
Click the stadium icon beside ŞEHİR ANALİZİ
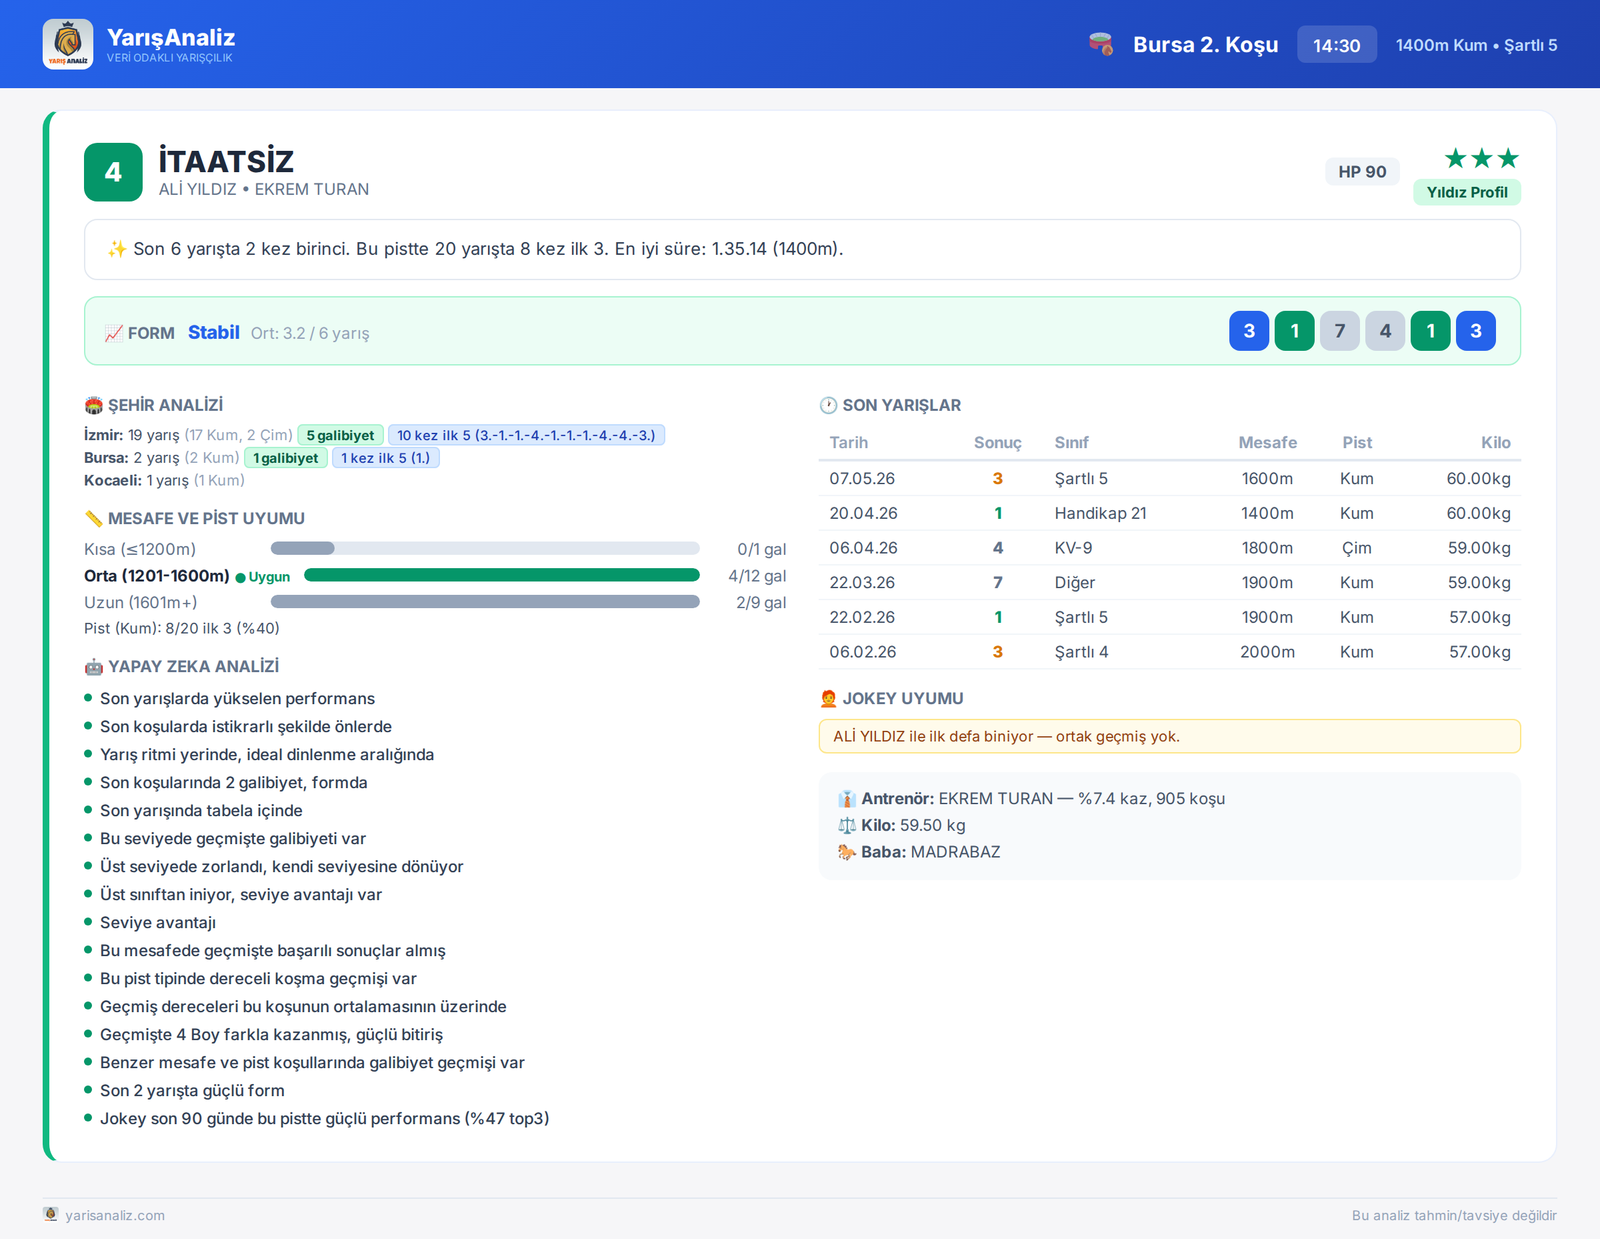(94, 405)
